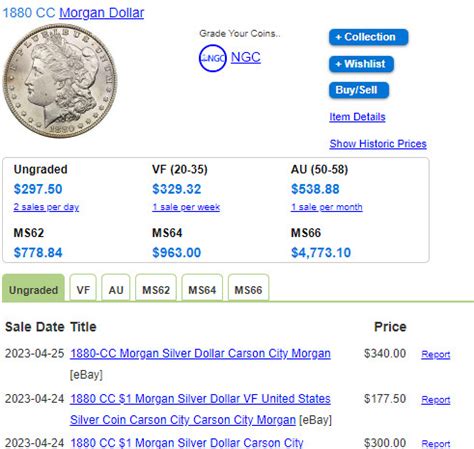Viewport: 474px width, 449px height.
Task: Select AU price $538.88
Action: (x=315, y=189)
